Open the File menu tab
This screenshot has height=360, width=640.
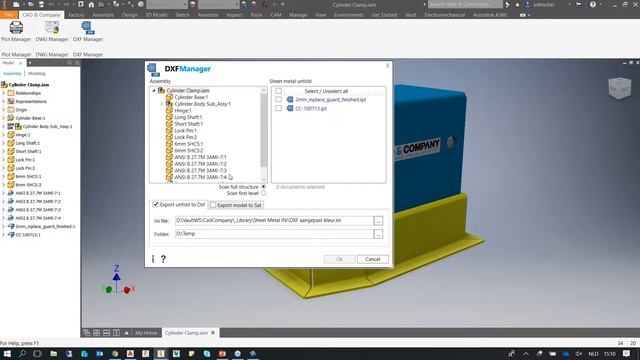pos(9,15)
